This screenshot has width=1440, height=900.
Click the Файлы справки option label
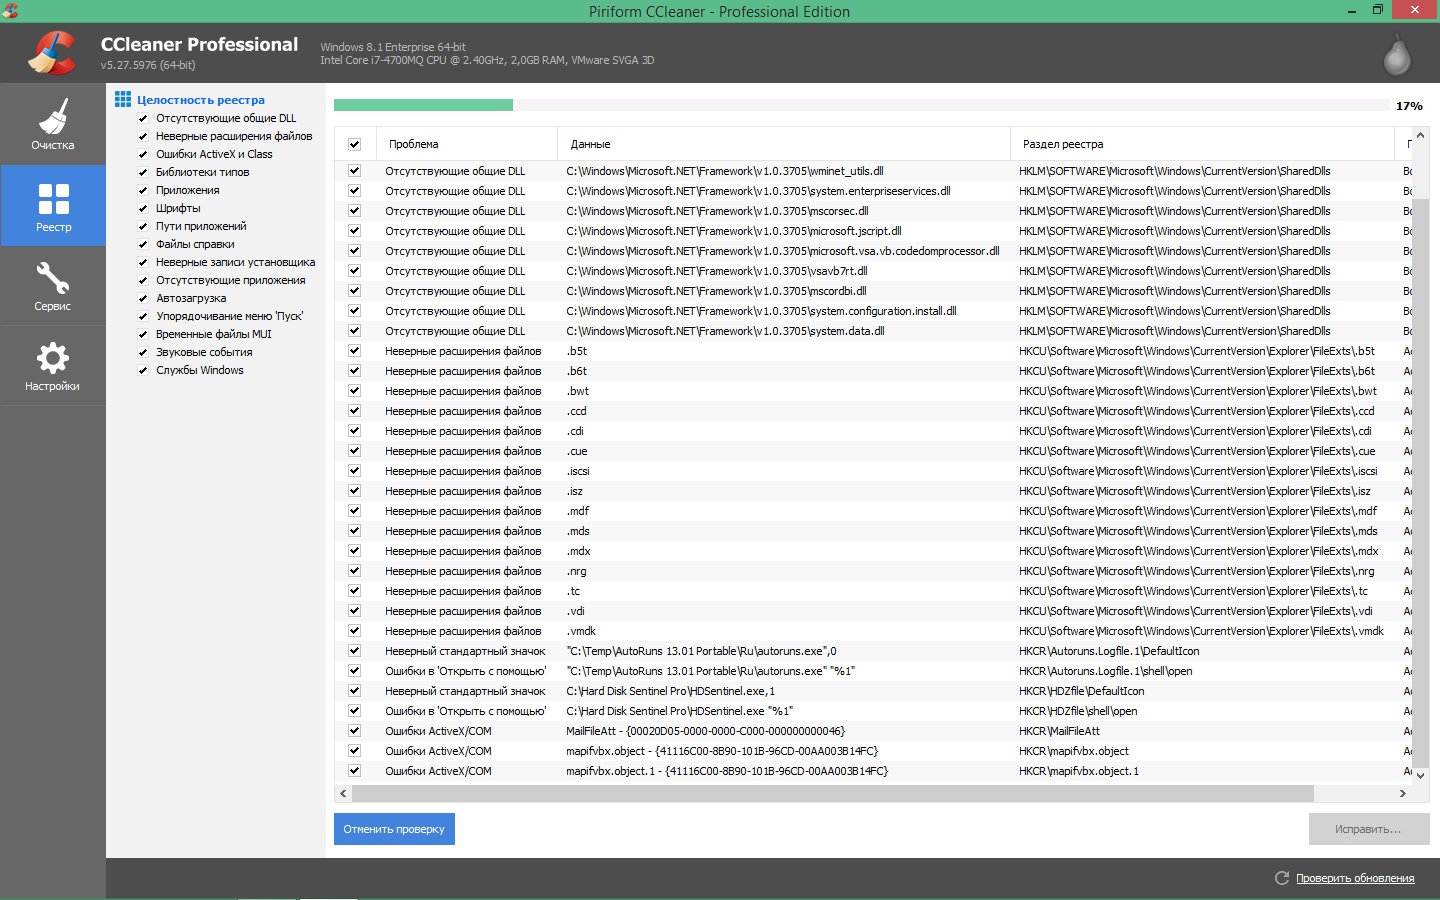pyautogui.click(x=195, y=244)
